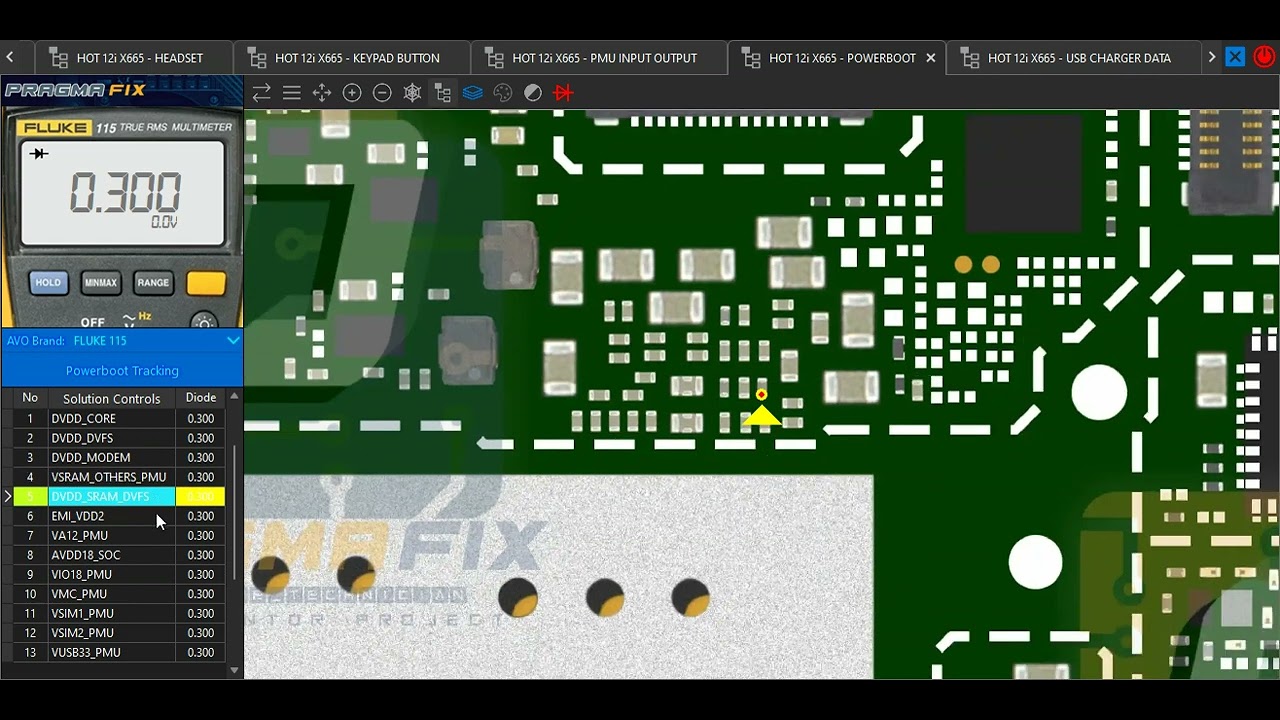Image resolution: width=1280 pixels, height=720 pixels.
Task: Close the POWERBOOT tab
Action: [931, 58]
